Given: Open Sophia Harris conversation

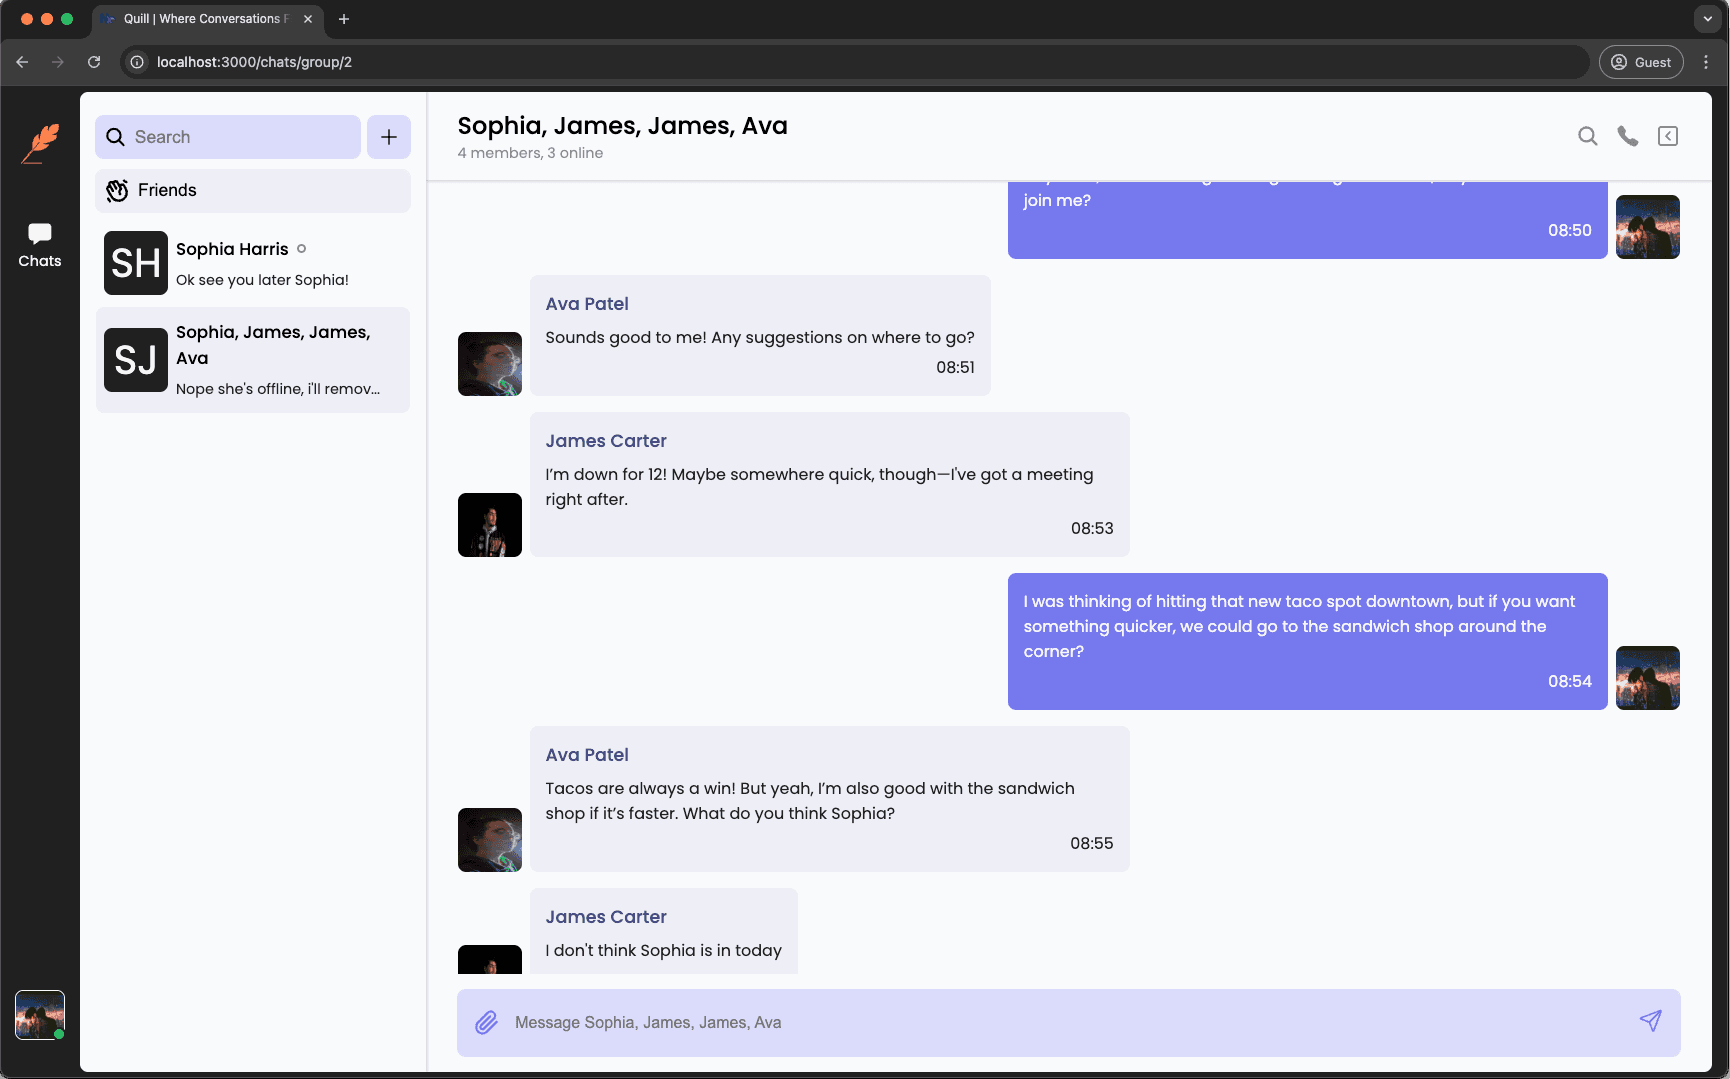Looking at the screenshot, I should point(252,263).
